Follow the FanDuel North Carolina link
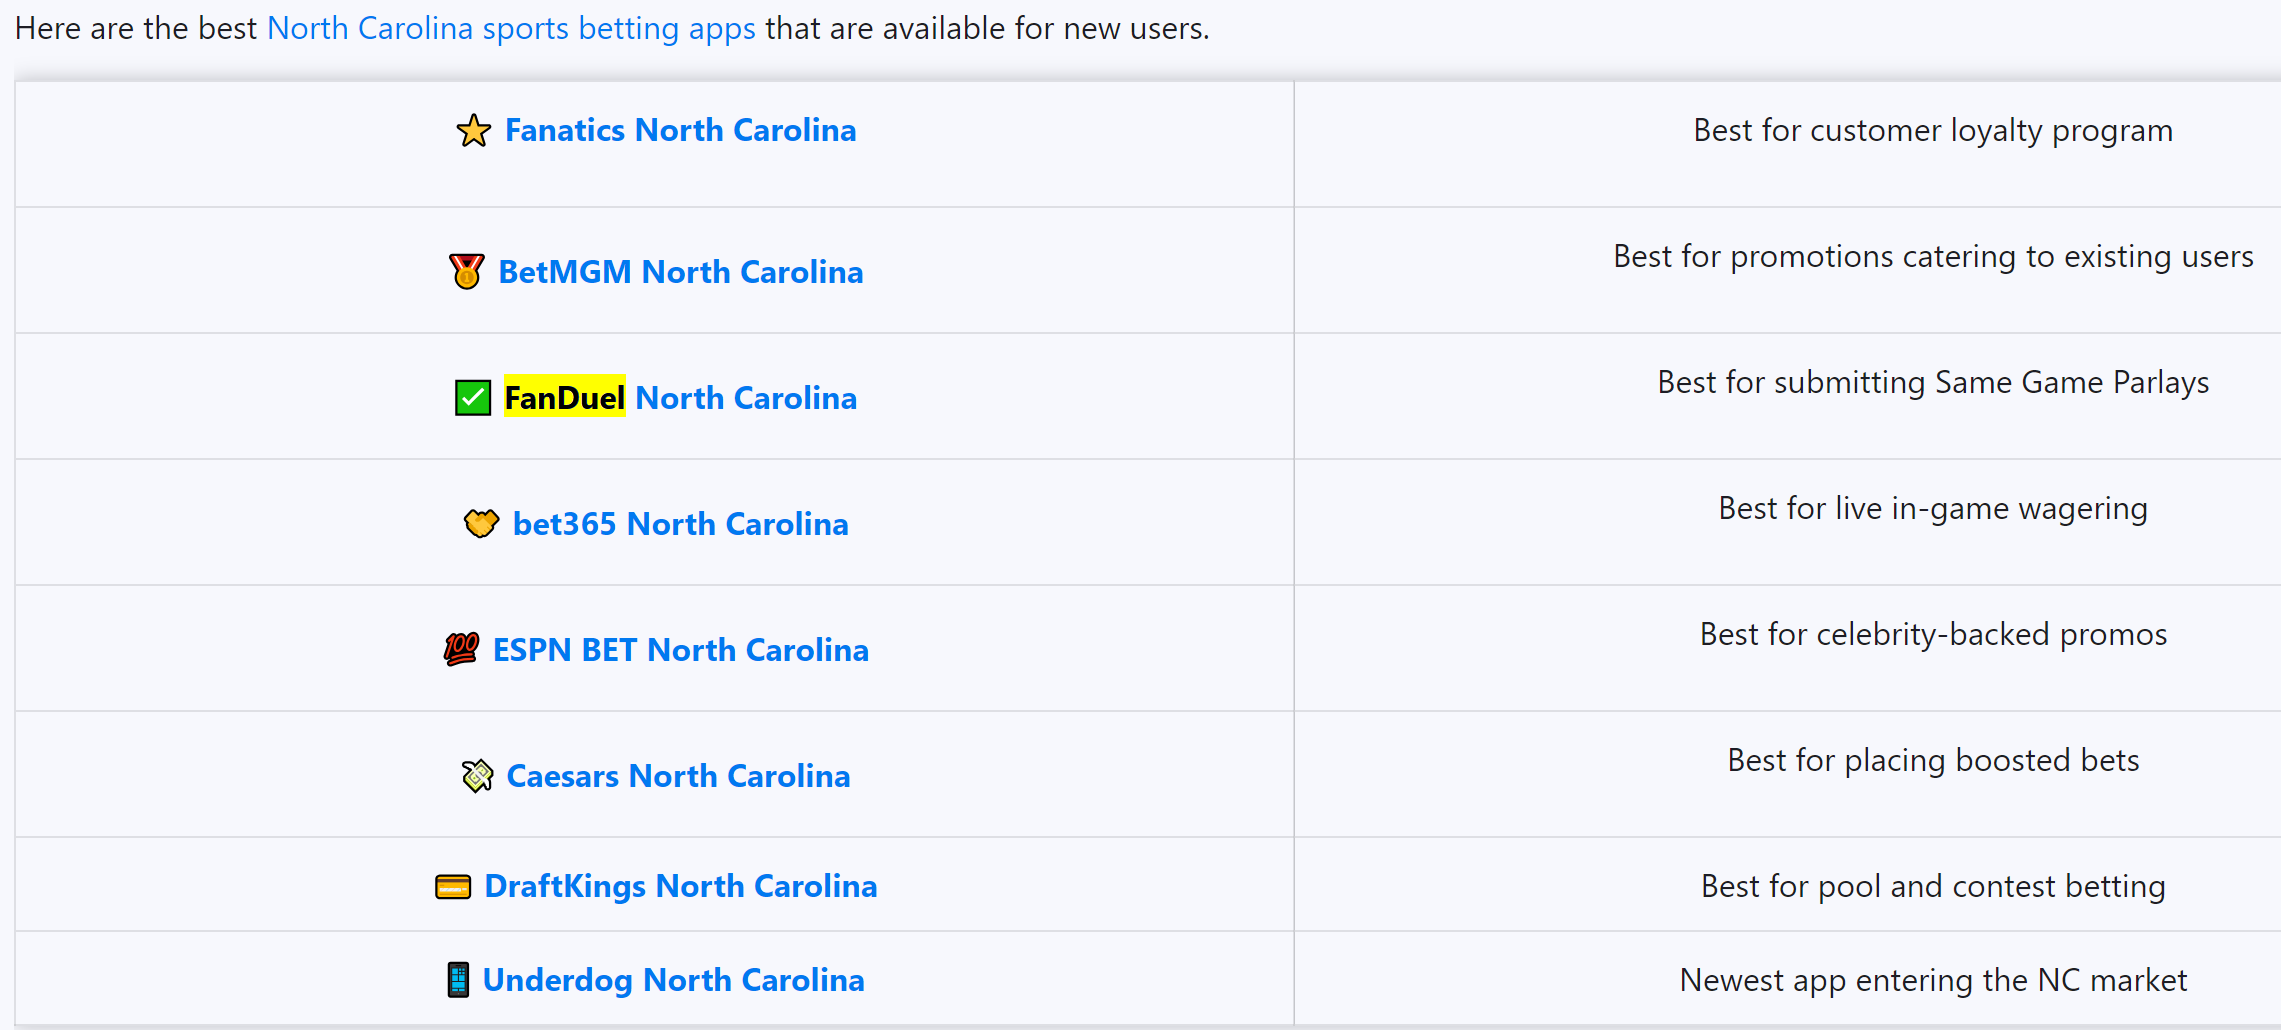2281x1030 pixels. click(680, 398)
